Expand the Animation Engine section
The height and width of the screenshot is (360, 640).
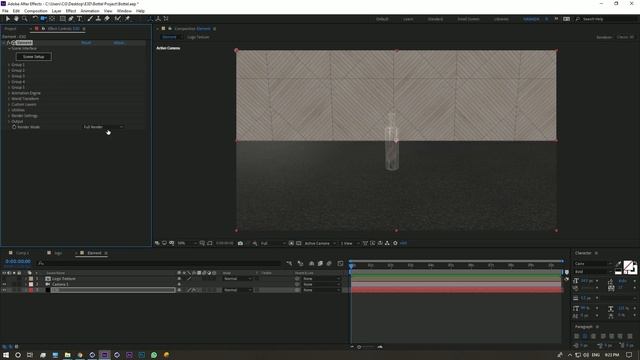coord(9,93)
